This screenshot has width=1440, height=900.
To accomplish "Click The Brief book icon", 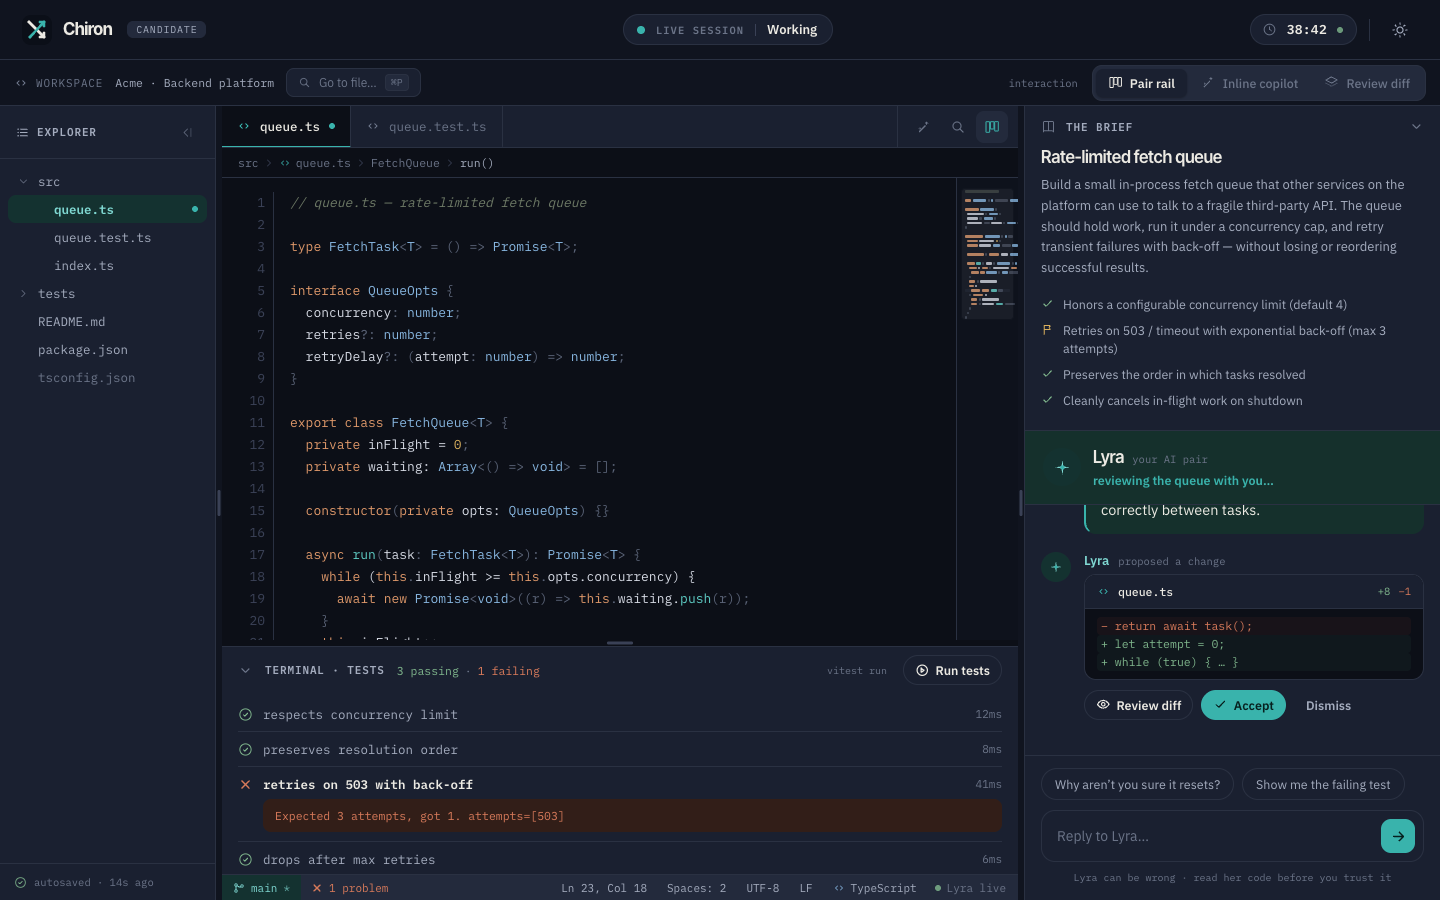I will [1048, 127].
